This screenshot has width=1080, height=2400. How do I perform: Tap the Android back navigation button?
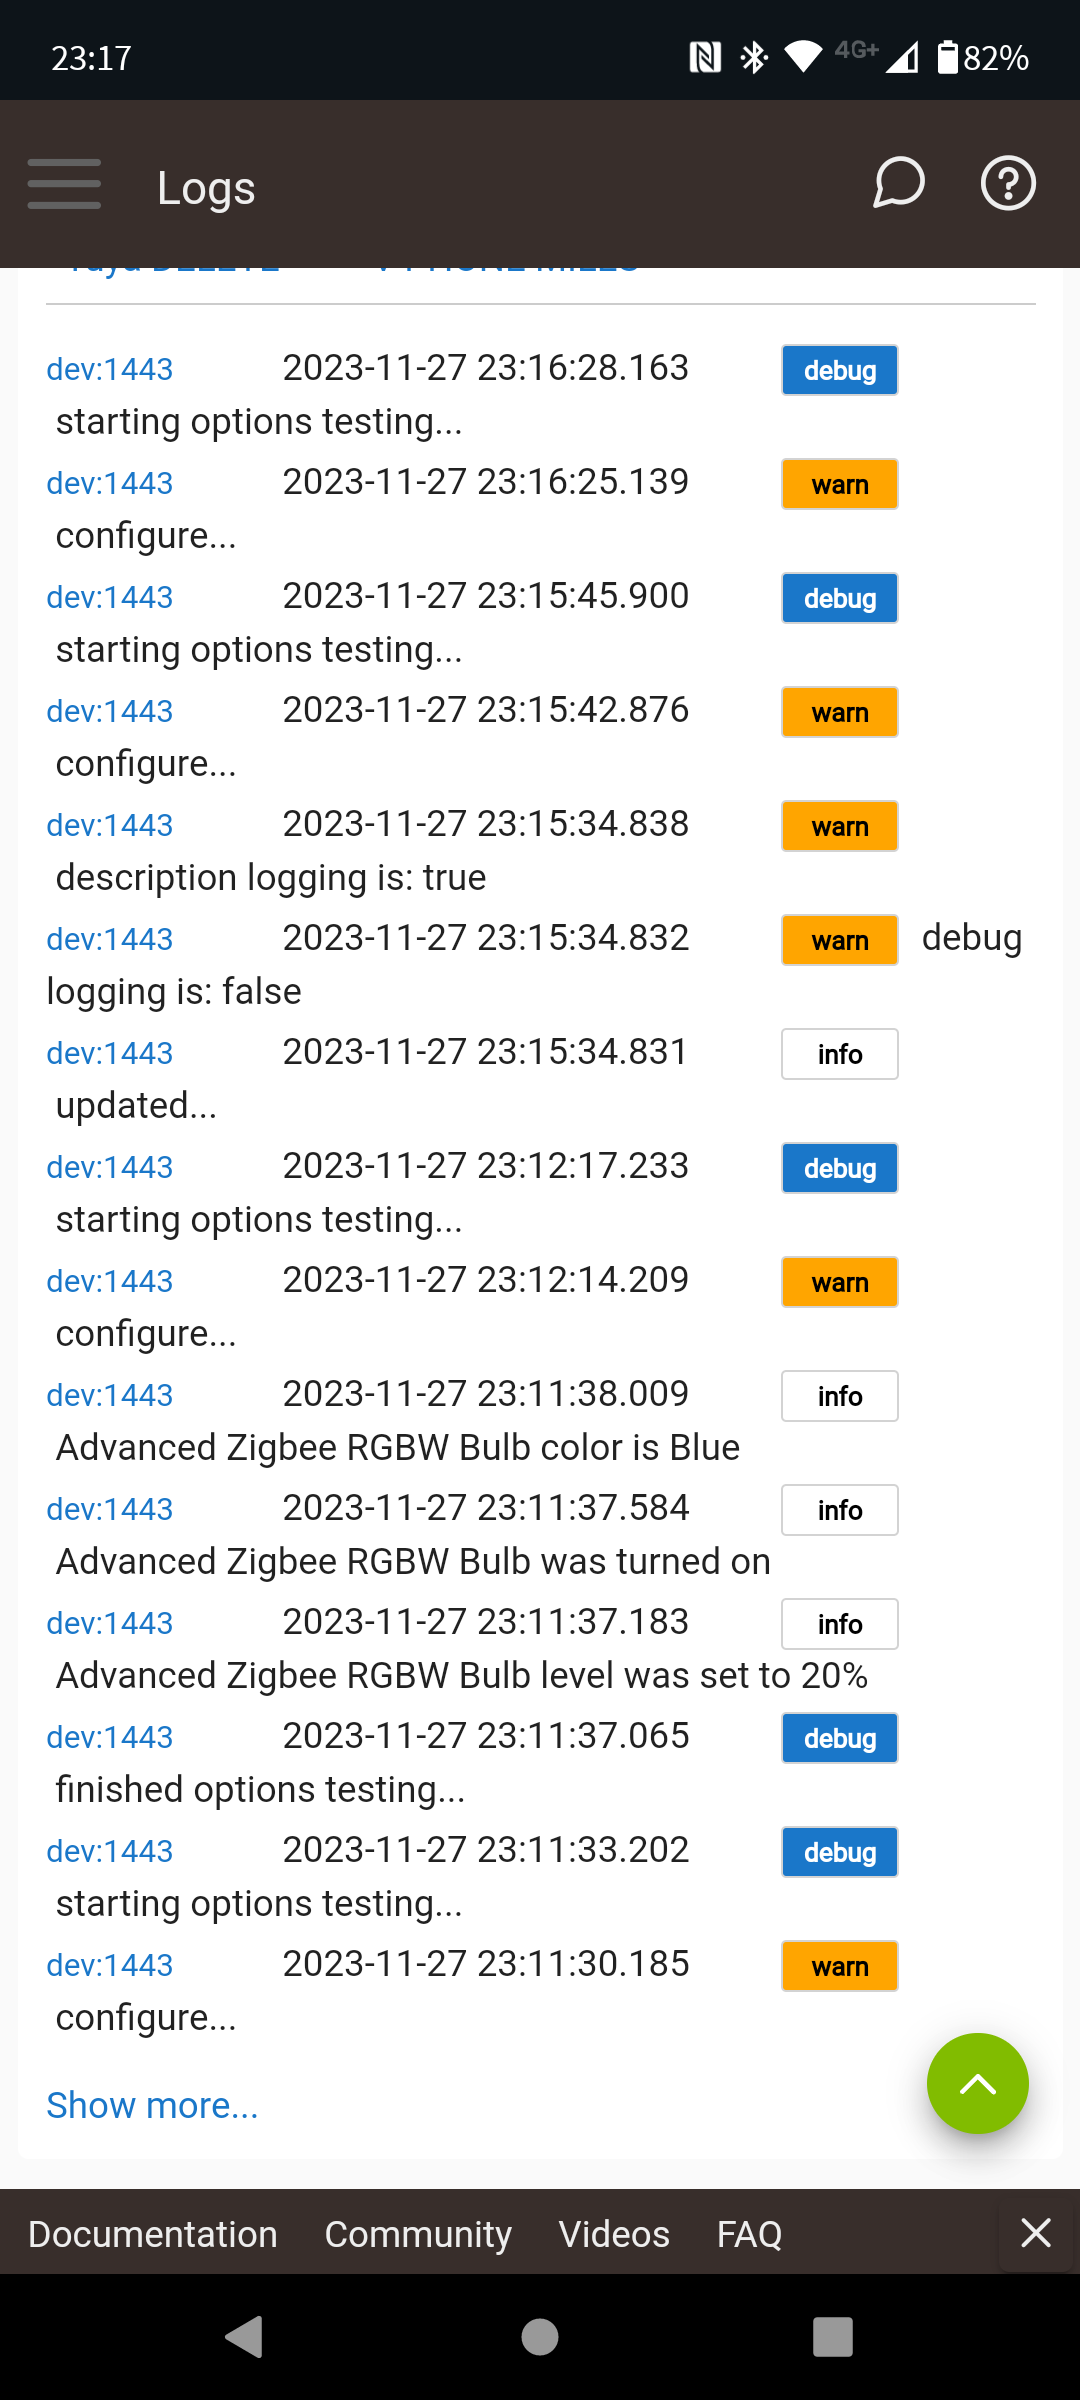[x=244, y=2337]
